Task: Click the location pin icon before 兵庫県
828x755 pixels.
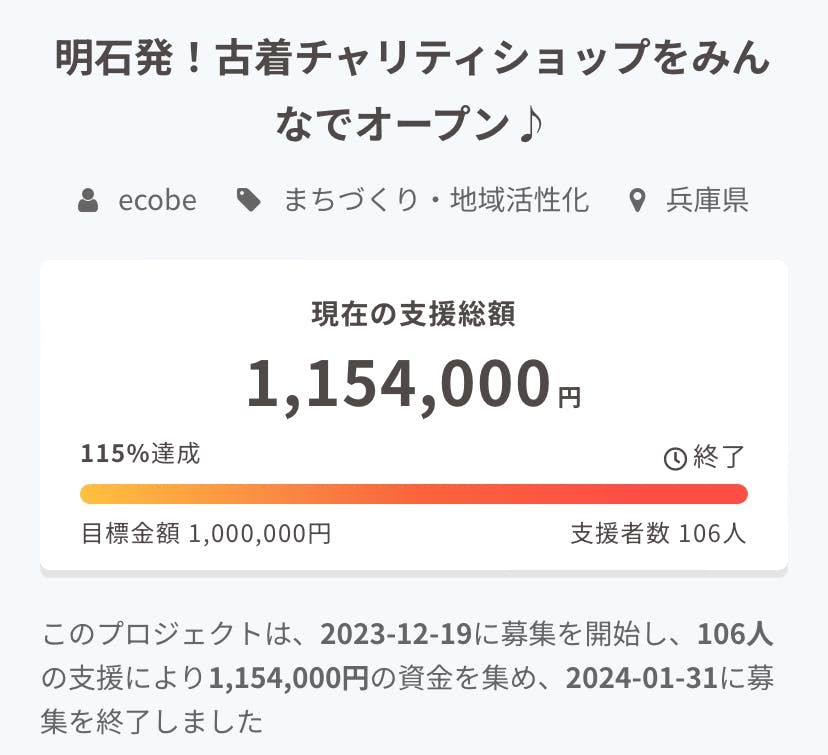Action: (637, 201)
